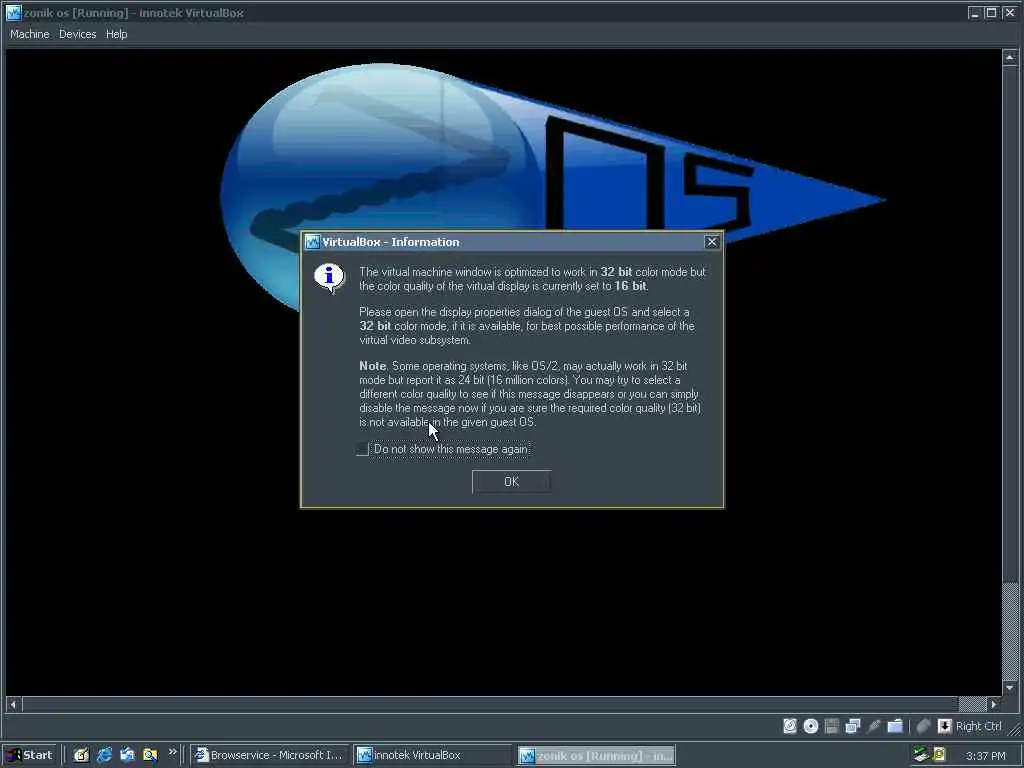Open the Start menu

click(30, 755)
